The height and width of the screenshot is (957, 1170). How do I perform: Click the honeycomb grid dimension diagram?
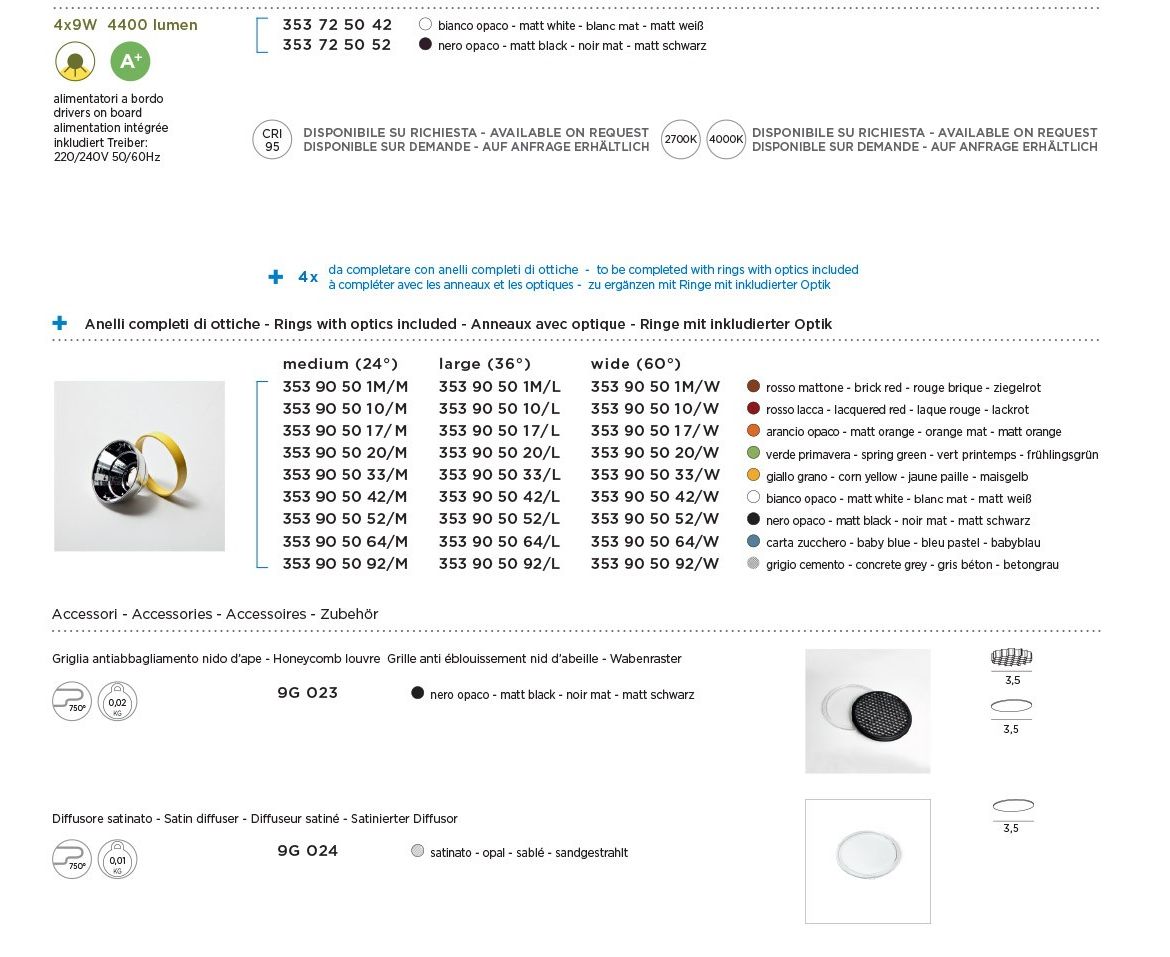(1011, 658)
